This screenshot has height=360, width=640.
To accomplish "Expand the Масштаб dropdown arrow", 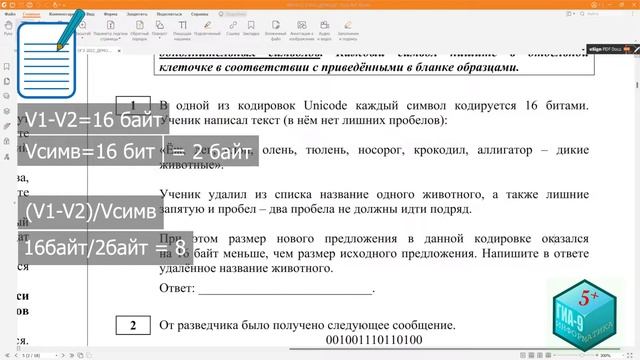I will coord(83,38).
